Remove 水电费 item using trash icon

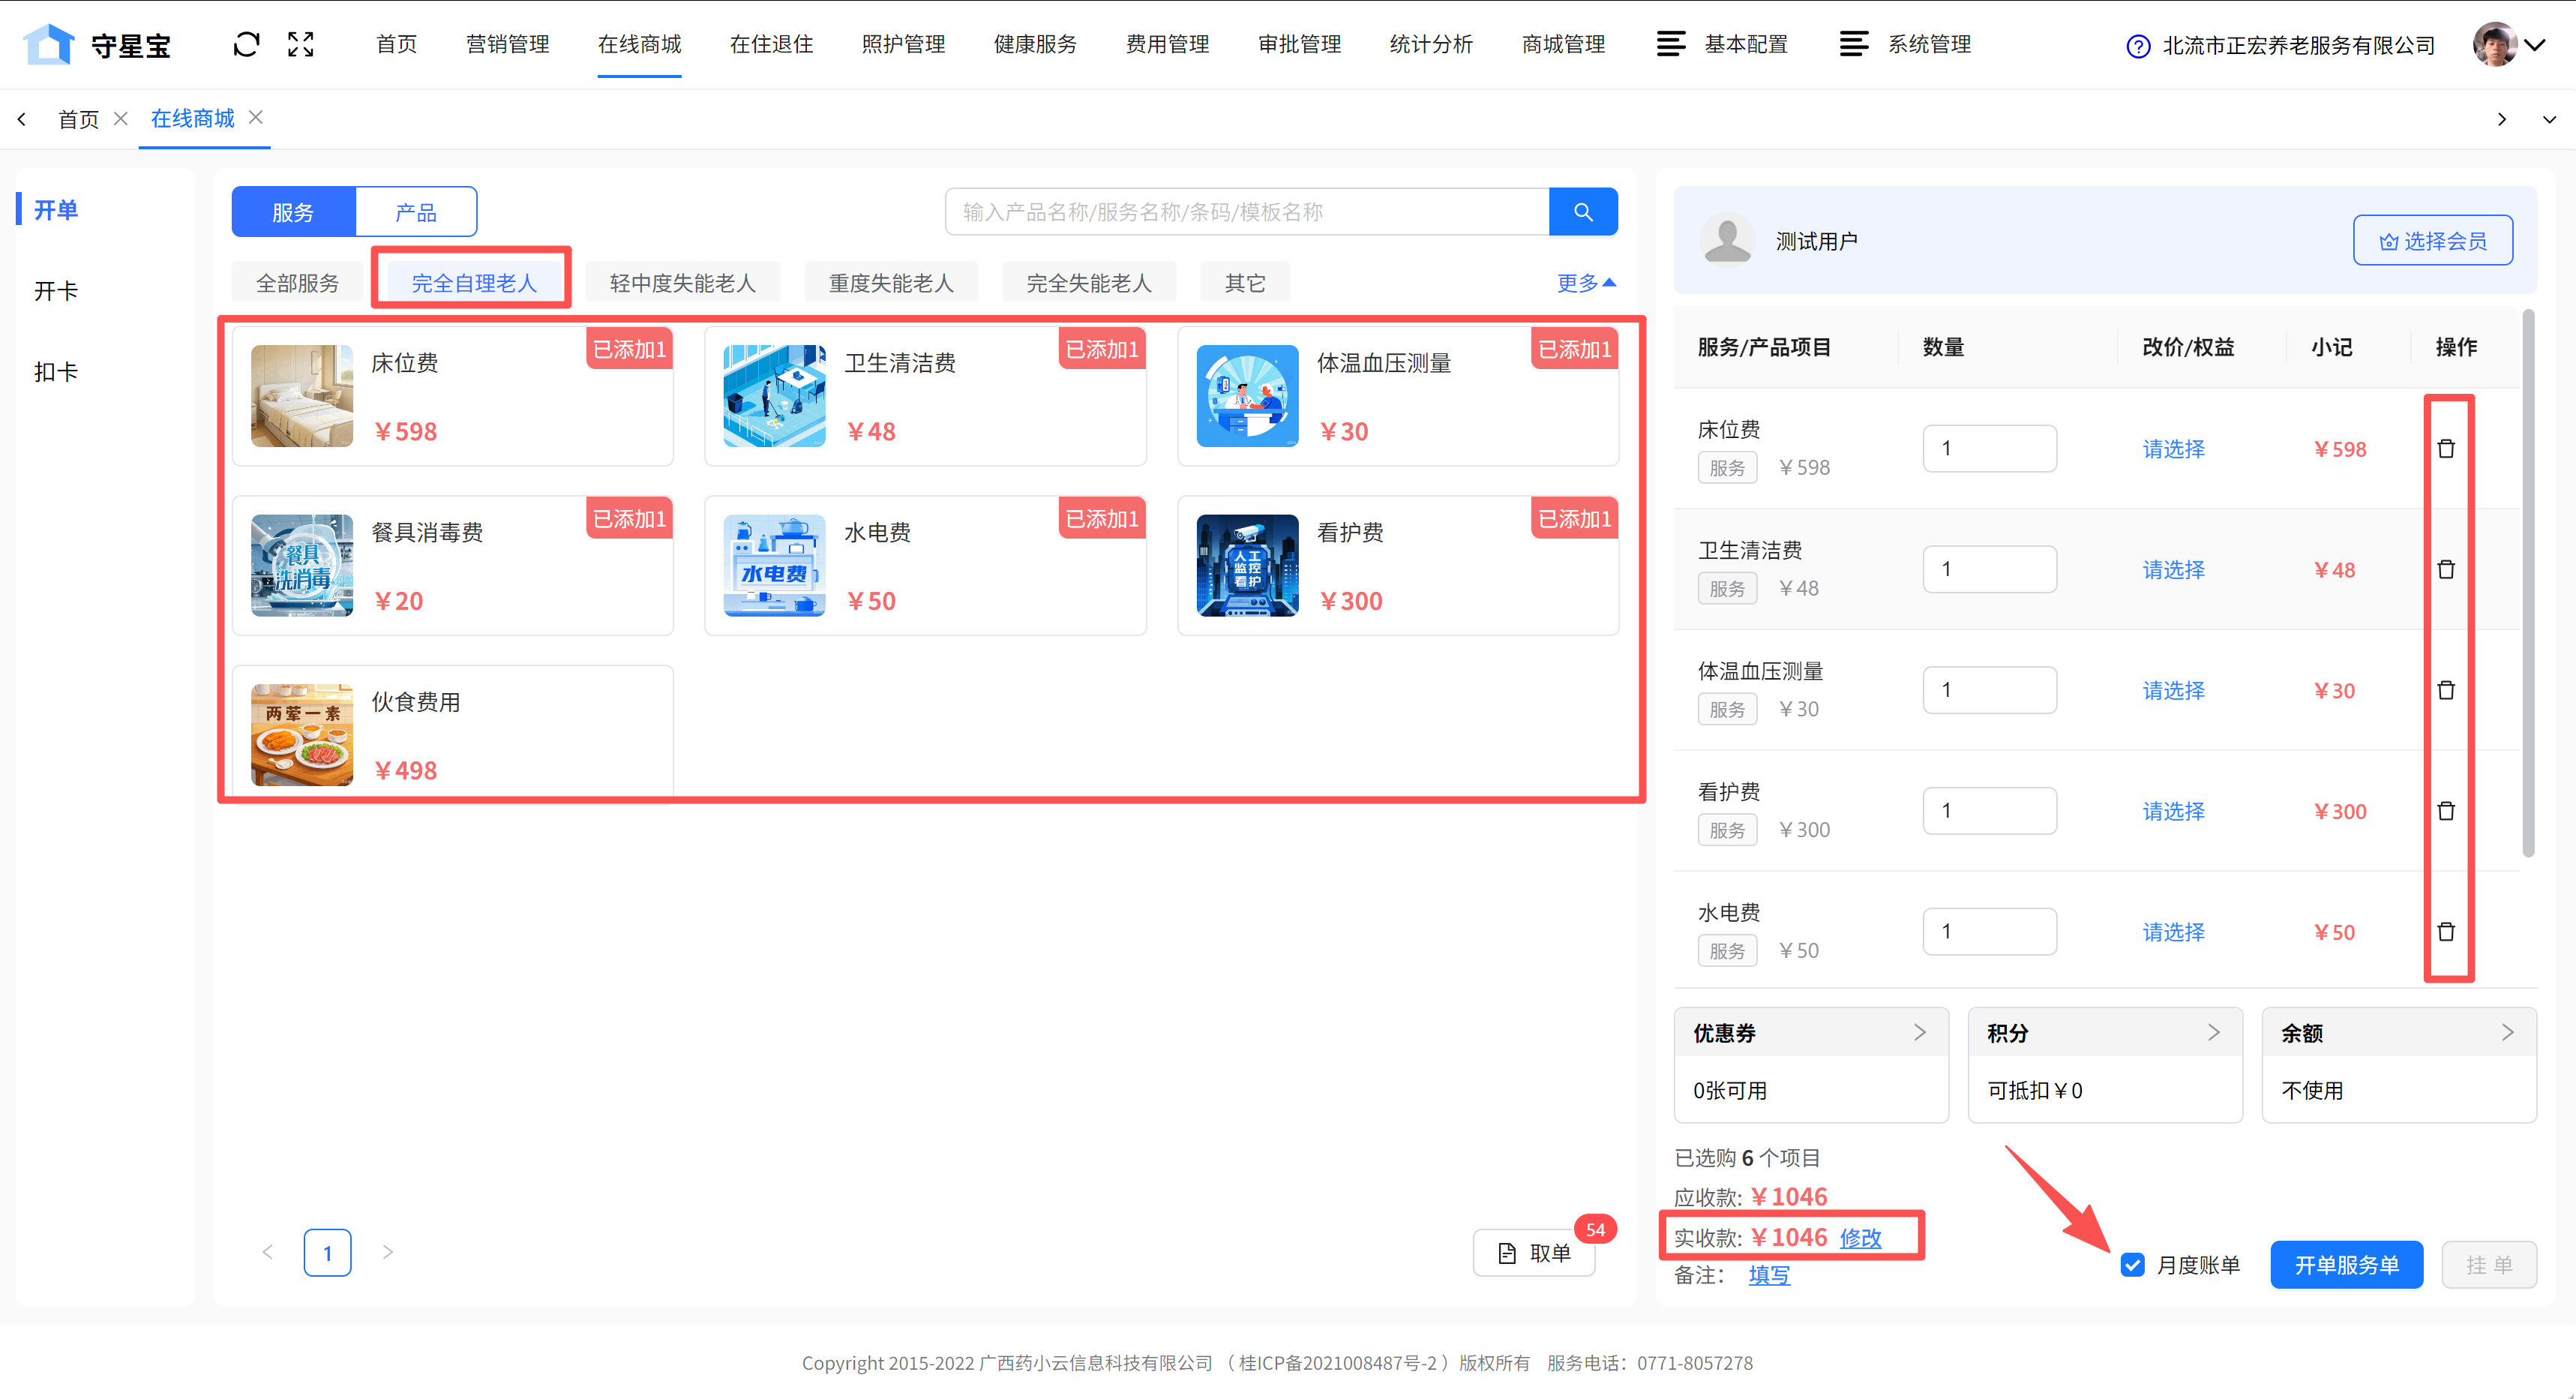[x=2446, y=932]
